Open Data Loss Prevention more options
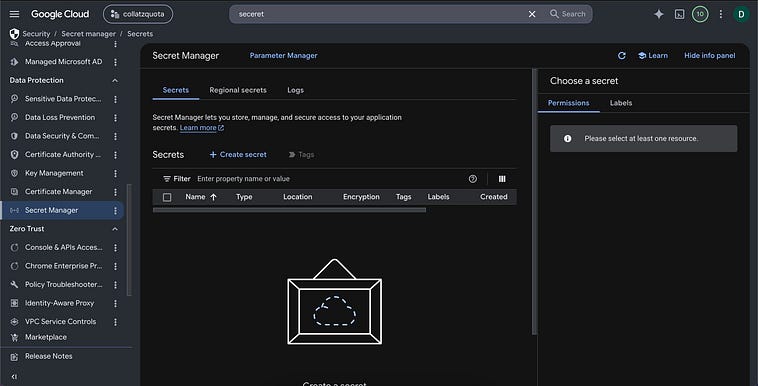This screenshot has width=758, height=386. click(115, 118)
